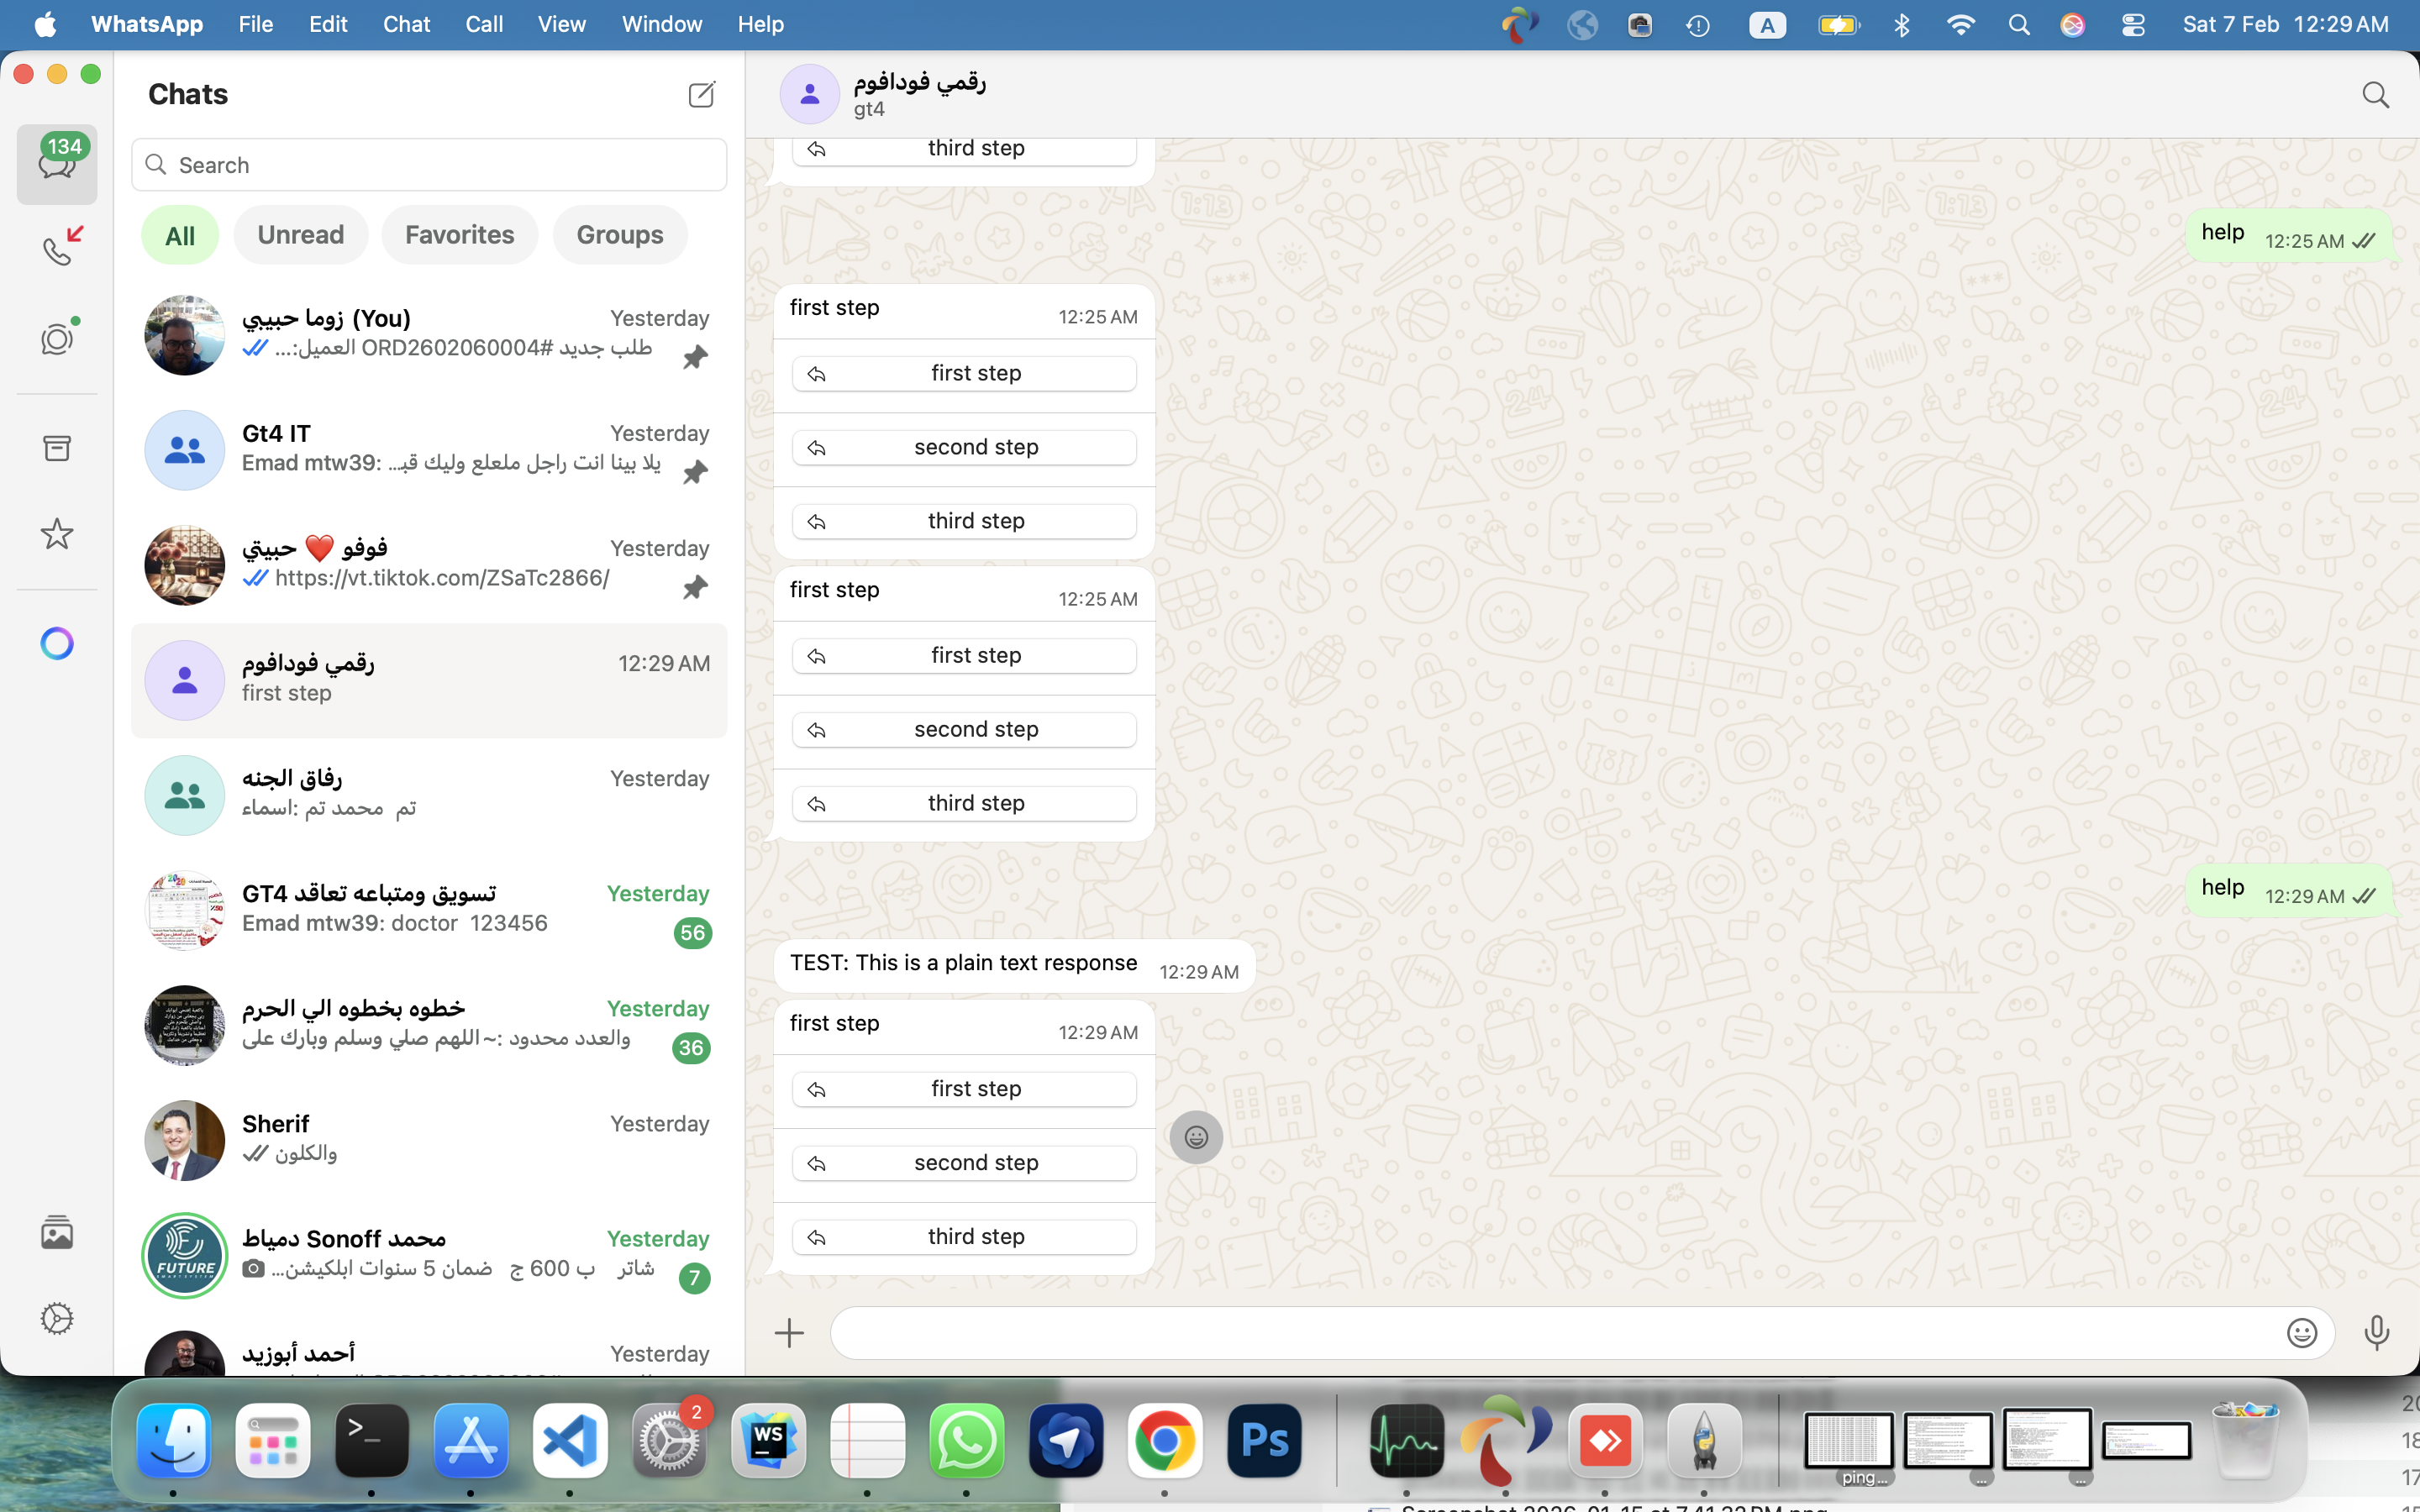Open the Status updates icon

point(58,339)
